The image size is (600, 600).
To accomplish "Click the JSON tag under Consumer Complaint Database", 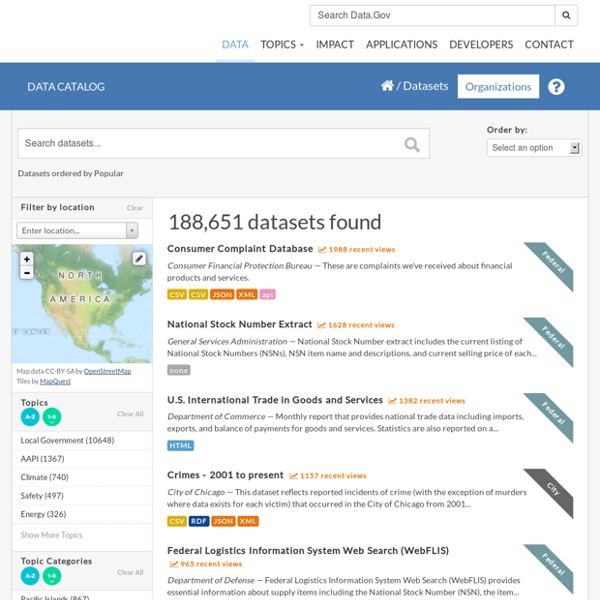I will 222,295.
